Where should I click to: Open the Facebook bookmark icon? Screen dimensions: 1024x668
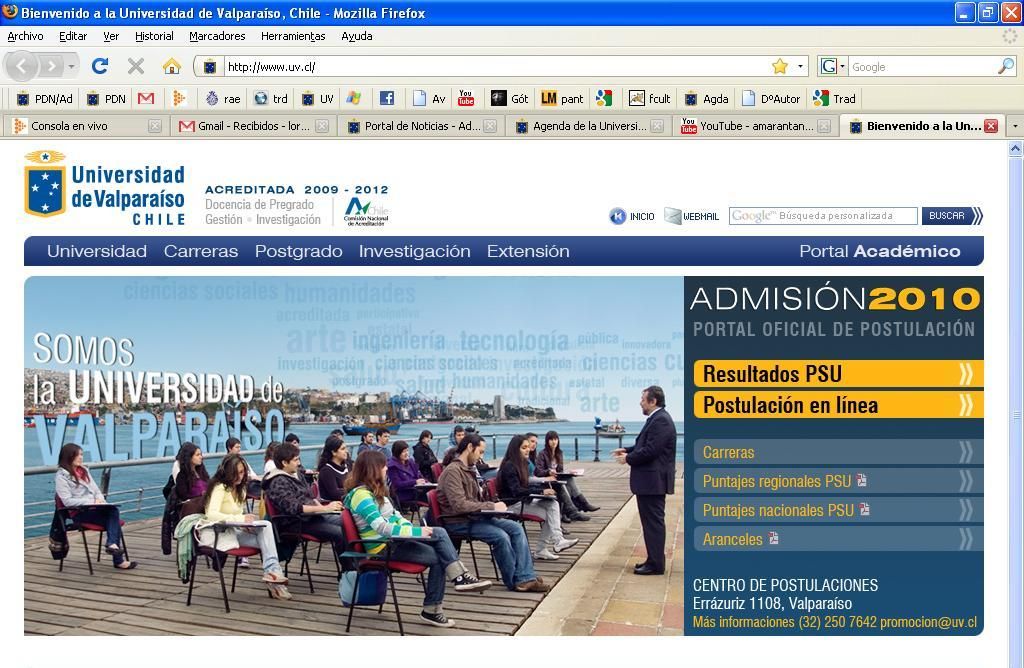tap(387, 98)
